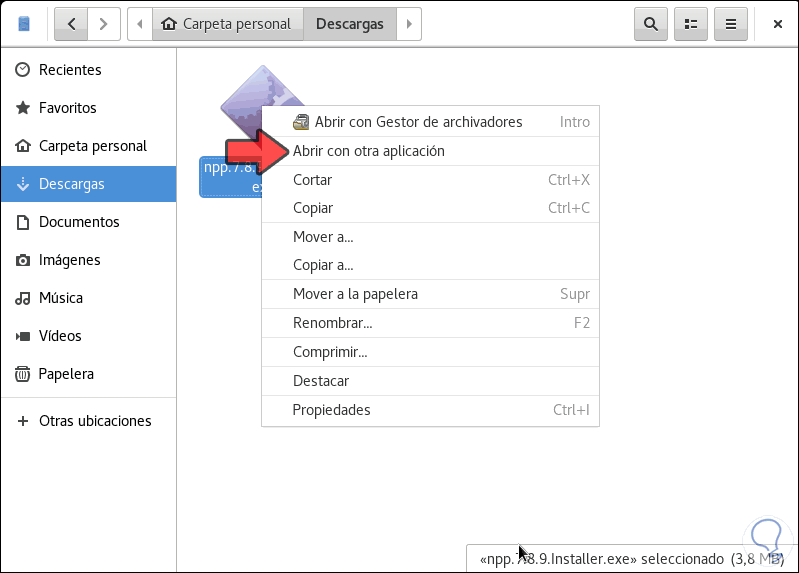
Task: Expand path bar right scroll arrow
Action: coord(408,23)
